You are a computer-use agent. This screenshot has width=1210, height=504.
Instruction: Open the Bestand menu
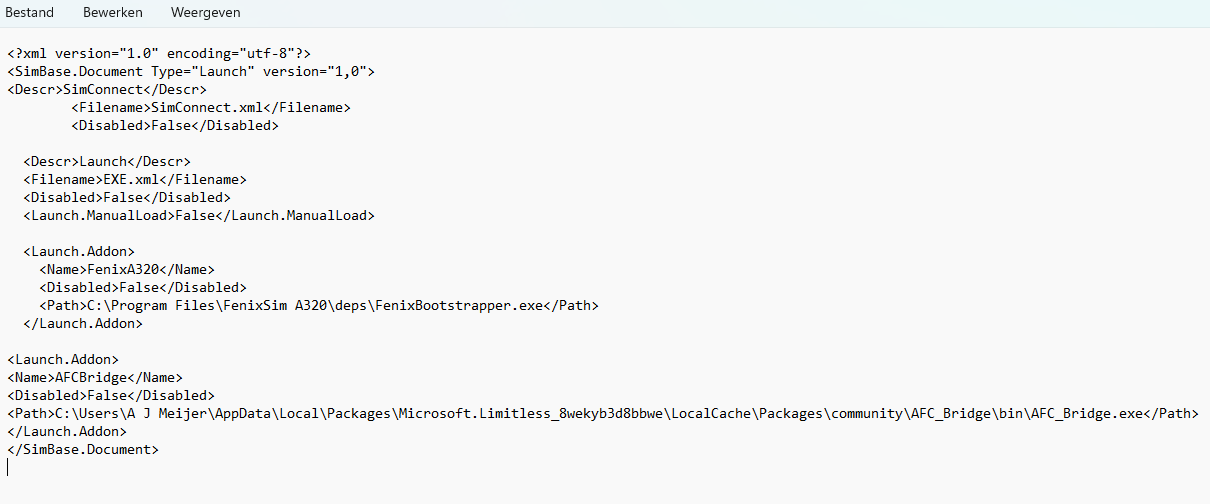[x=30, y=13]
